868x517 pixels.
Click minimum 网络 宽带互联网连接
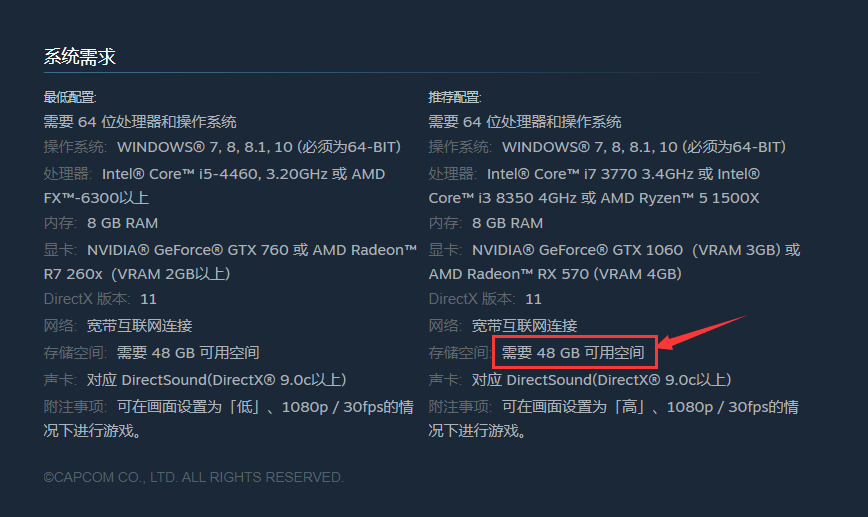coord(118,326)
